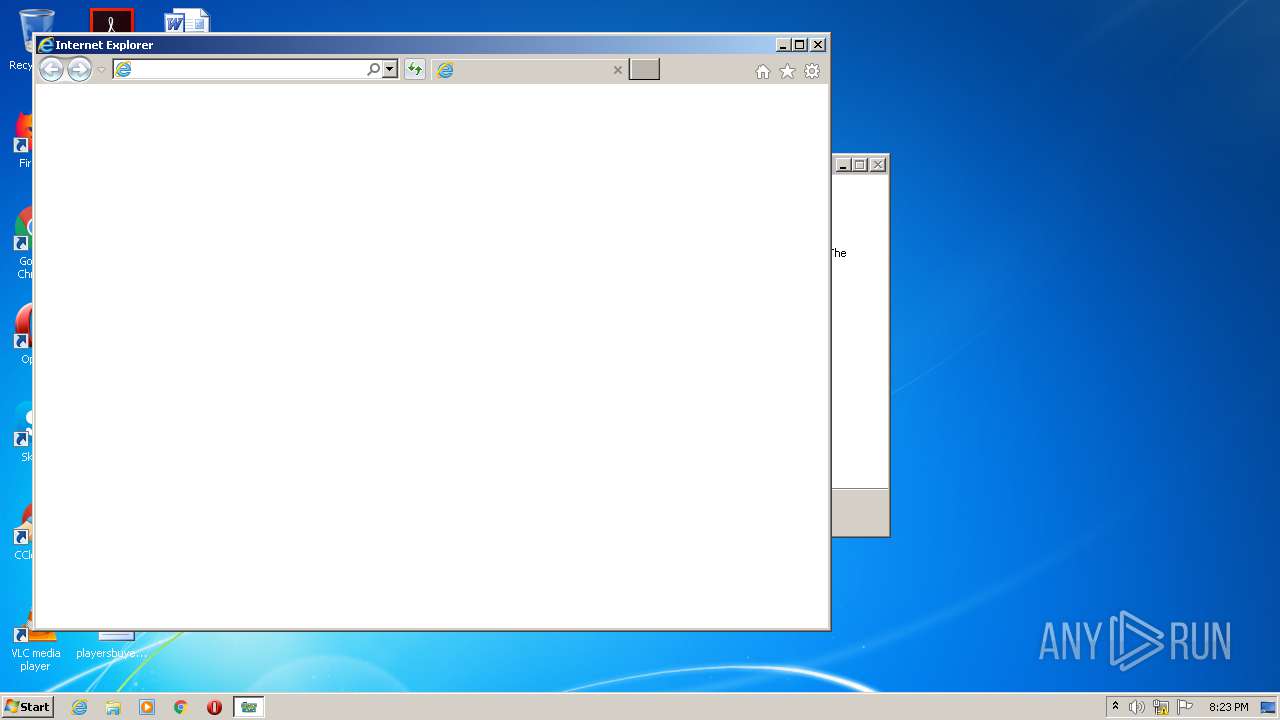The image size is (1280, 720).
Task: Click the clock showing 8:23 PM
Action: [x=1228, y=707]
